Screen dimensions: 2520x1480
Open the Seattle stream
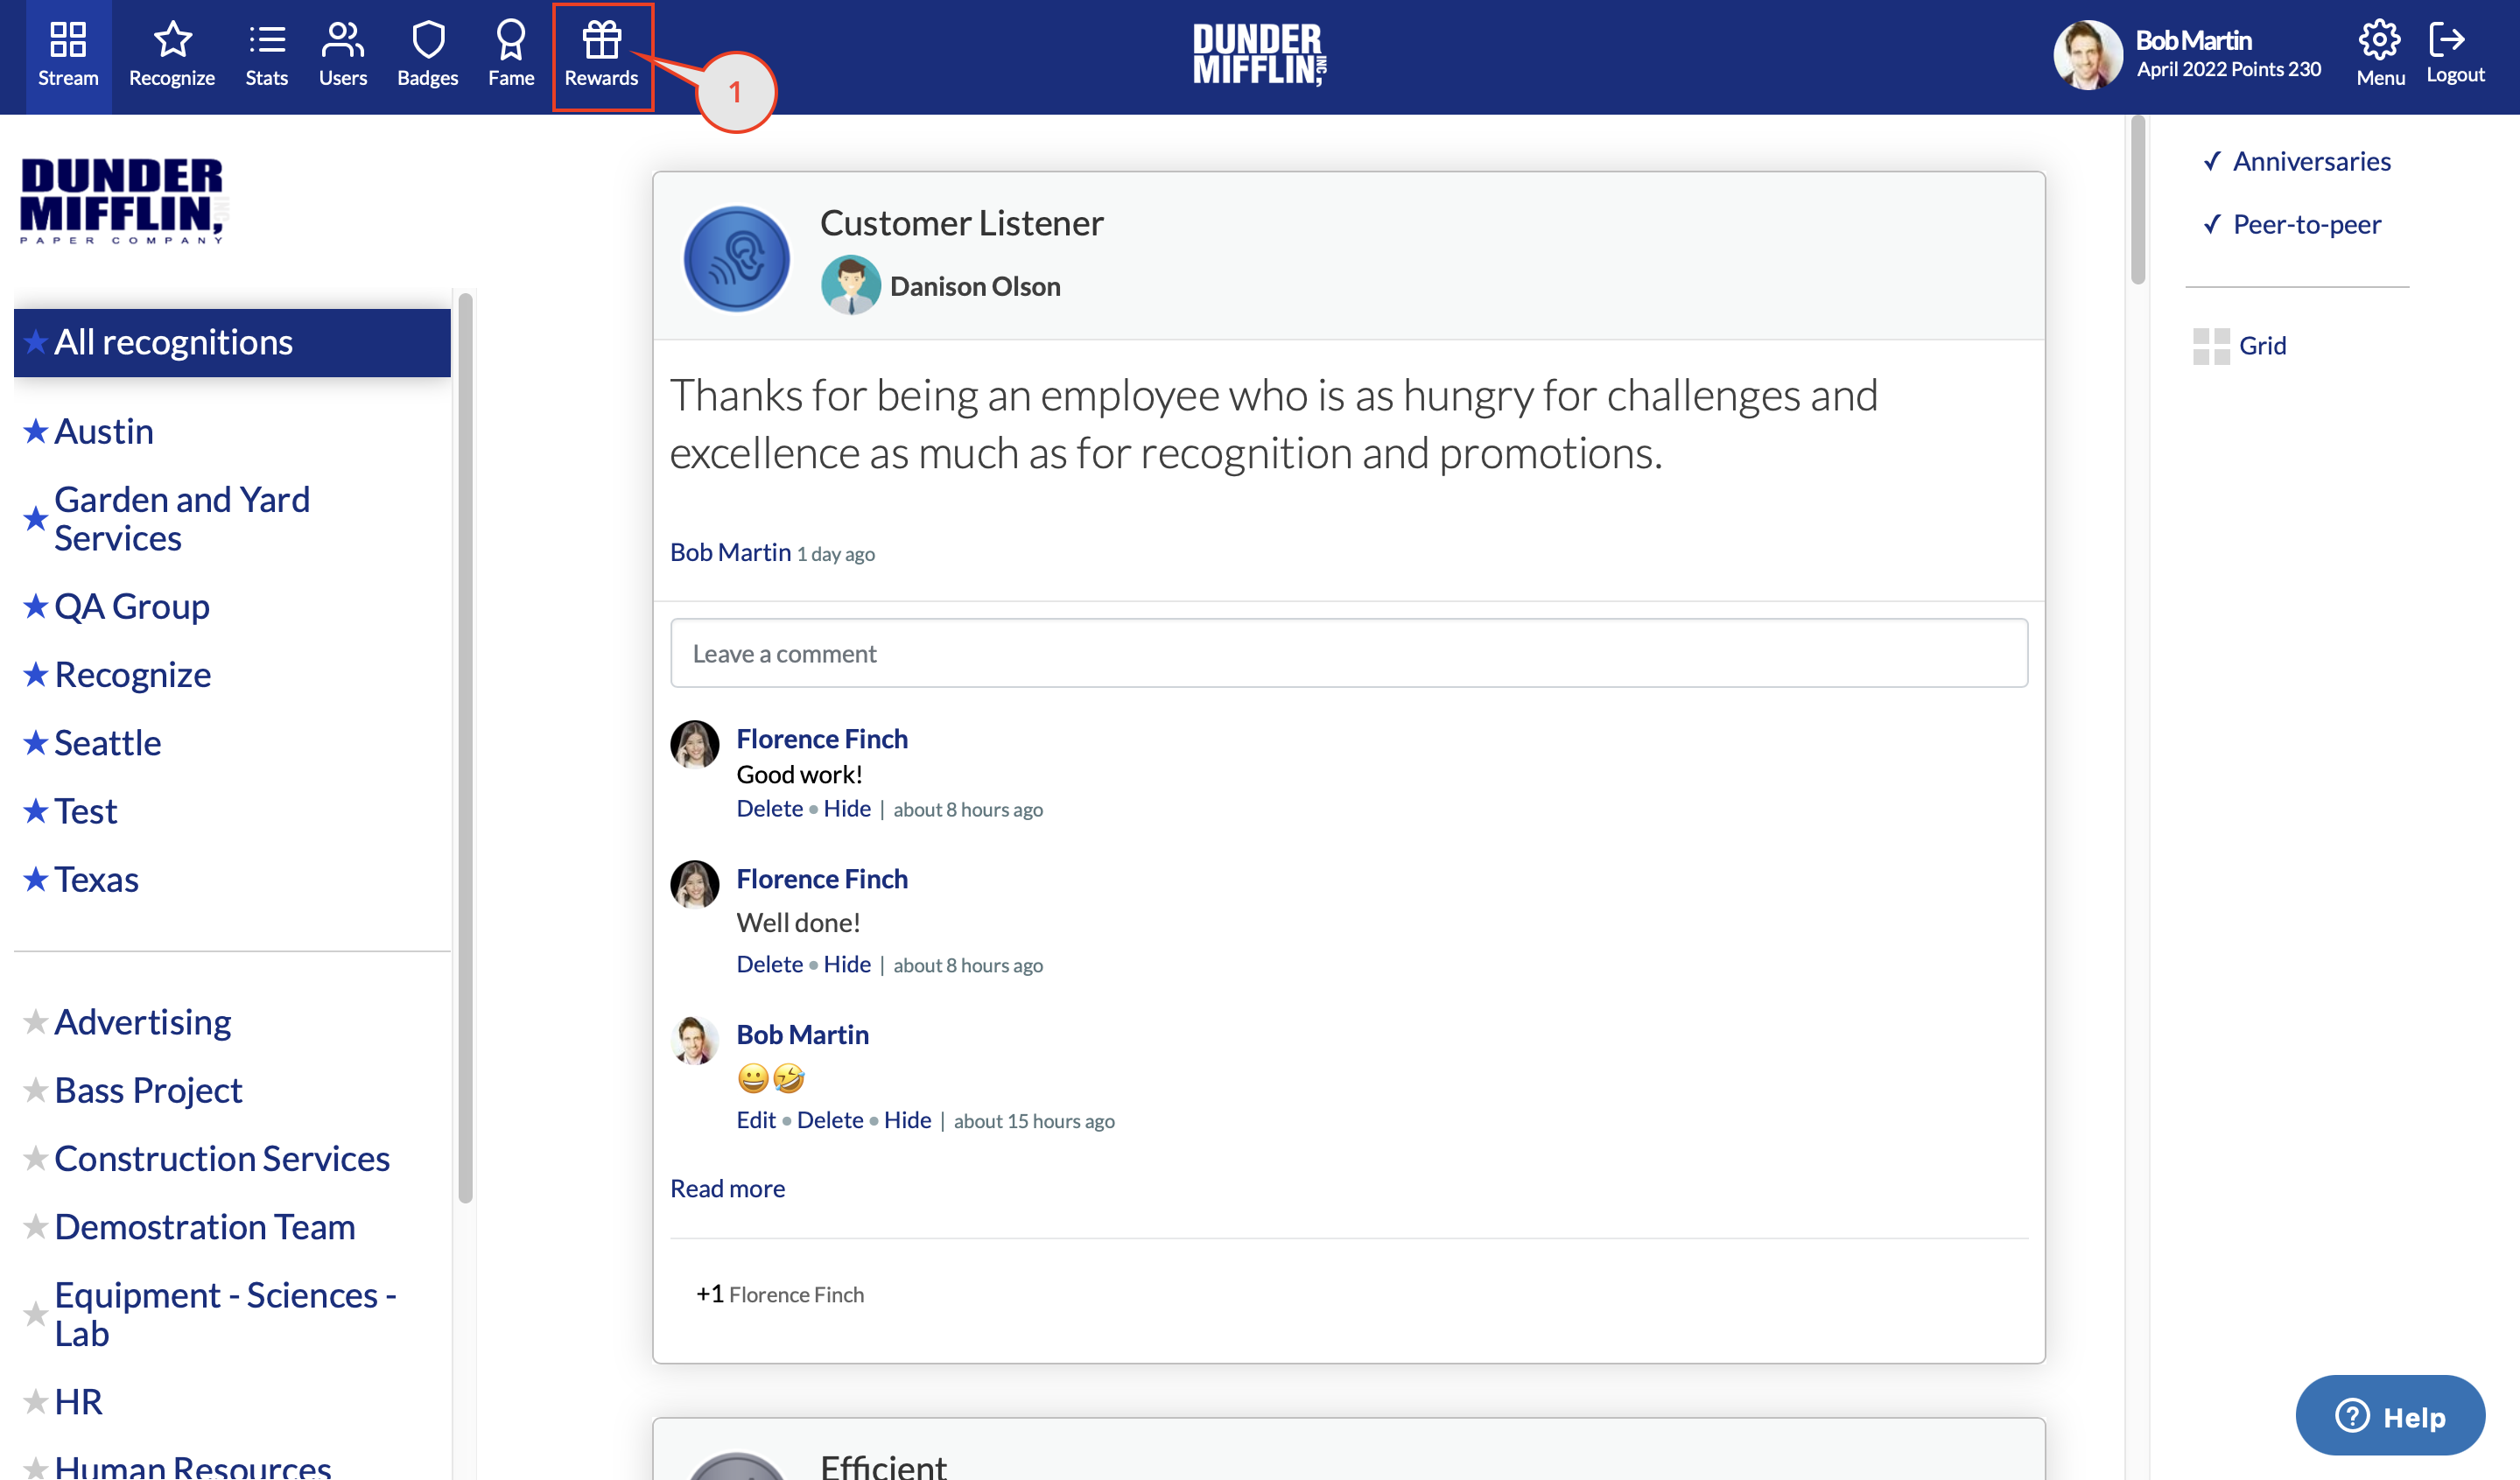point(108,743)
